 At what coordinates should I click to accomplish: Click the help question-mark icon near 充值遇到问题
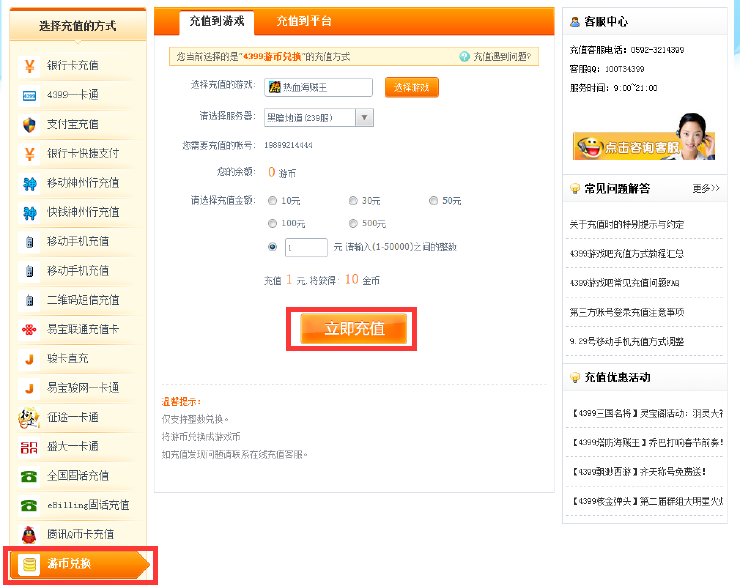(464, 57)
